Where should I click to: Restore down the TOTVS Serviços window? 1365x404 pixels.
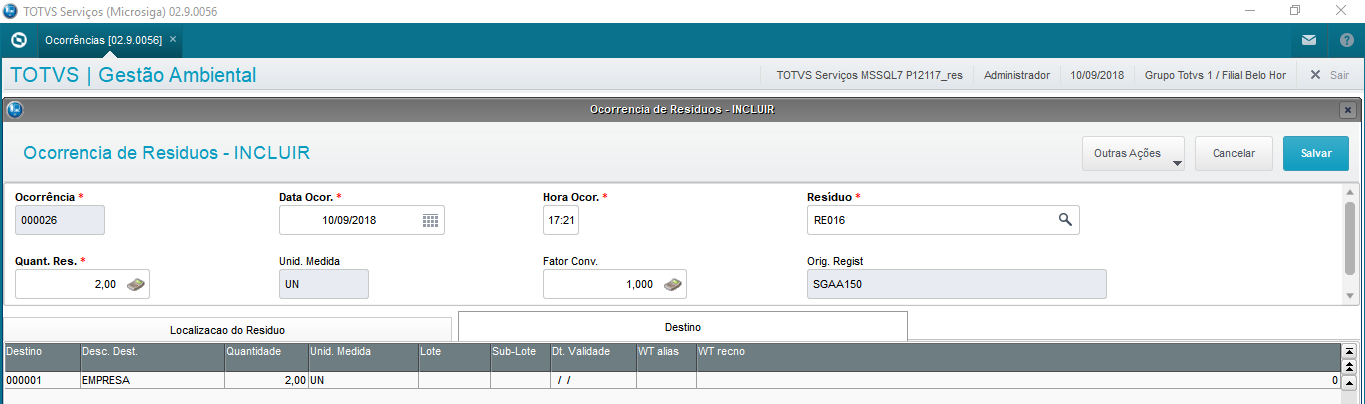[x=1295, y=11]
